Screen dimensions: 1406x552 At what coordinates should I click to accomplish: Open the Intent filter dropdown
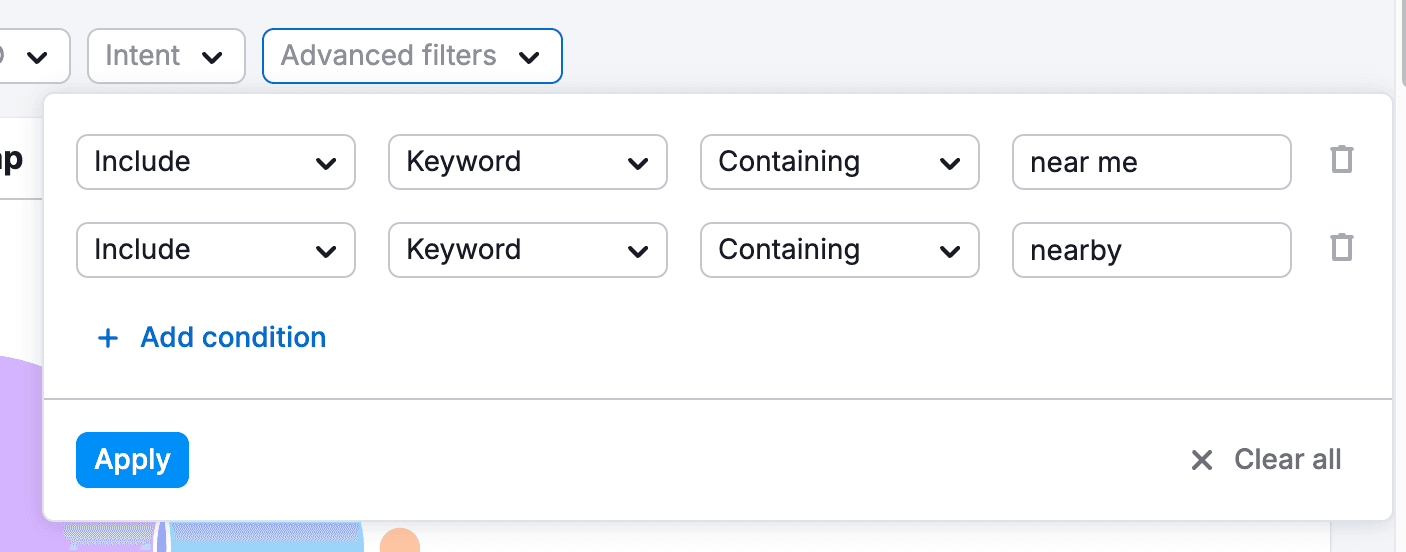166,56
